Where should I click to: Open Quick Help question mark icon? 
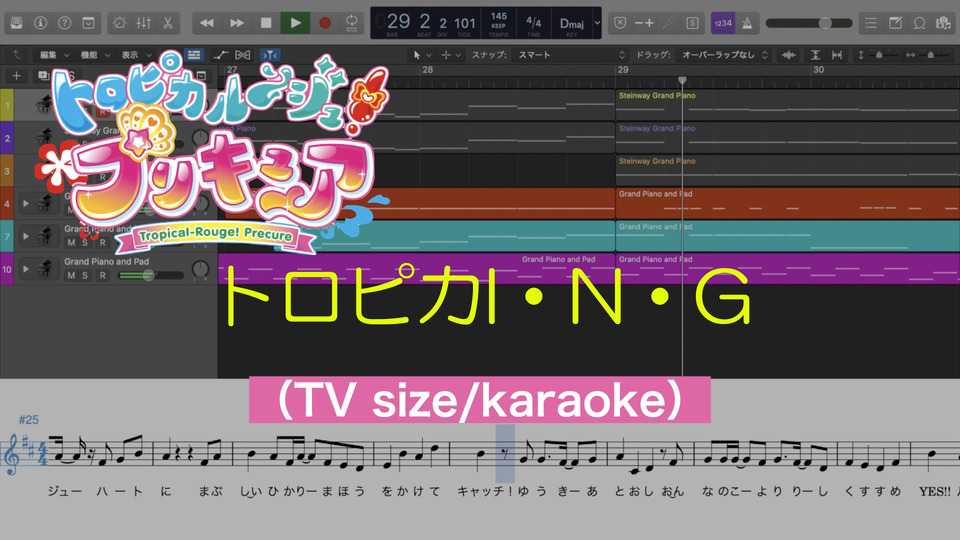click(64, 23)
